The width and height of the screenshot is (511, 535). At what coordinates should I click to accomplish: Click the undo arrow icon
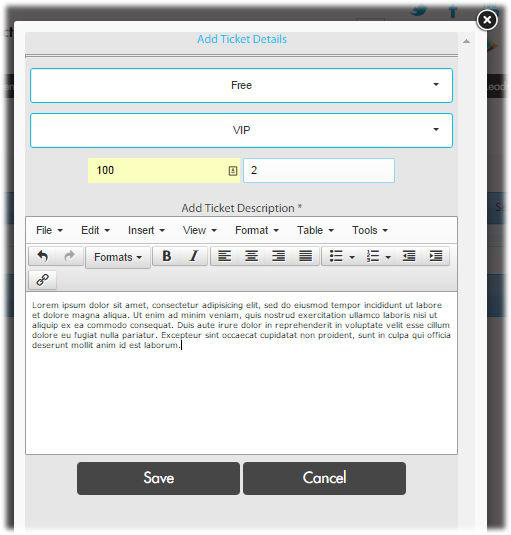[x=42, y=256]
